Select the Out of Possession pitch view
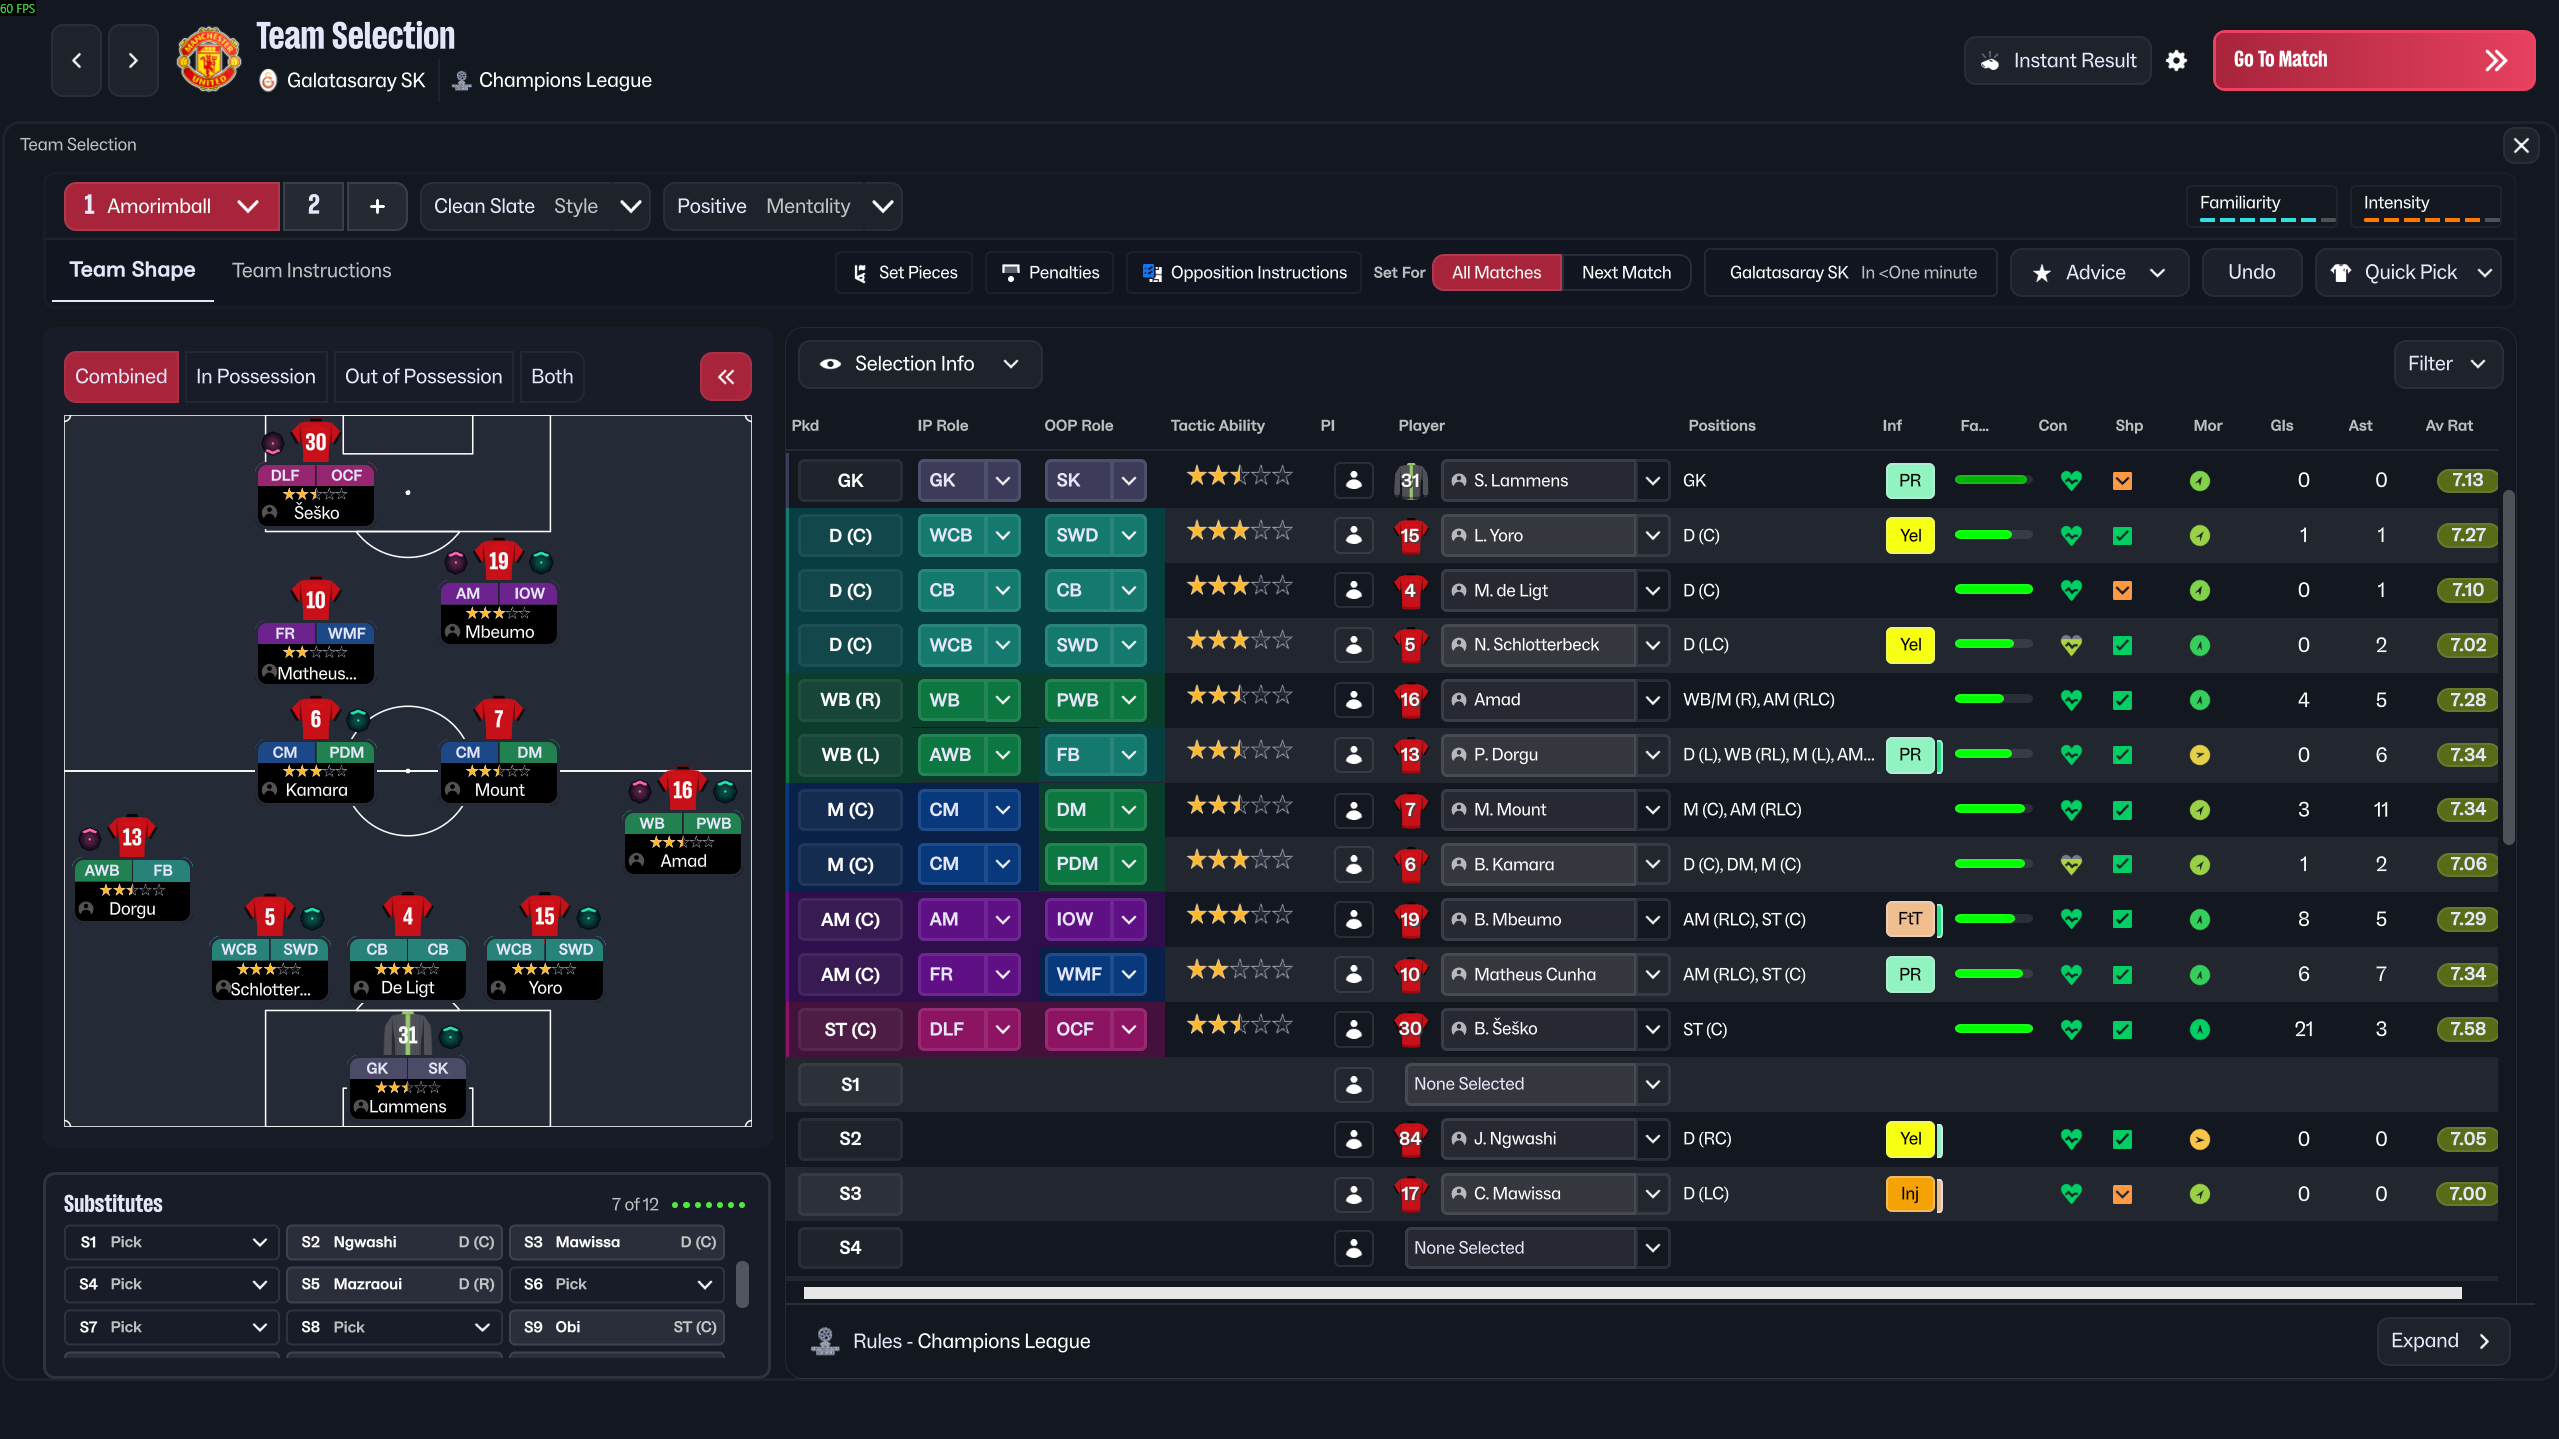This screenshot has height=1439, width=2559. 423,377
